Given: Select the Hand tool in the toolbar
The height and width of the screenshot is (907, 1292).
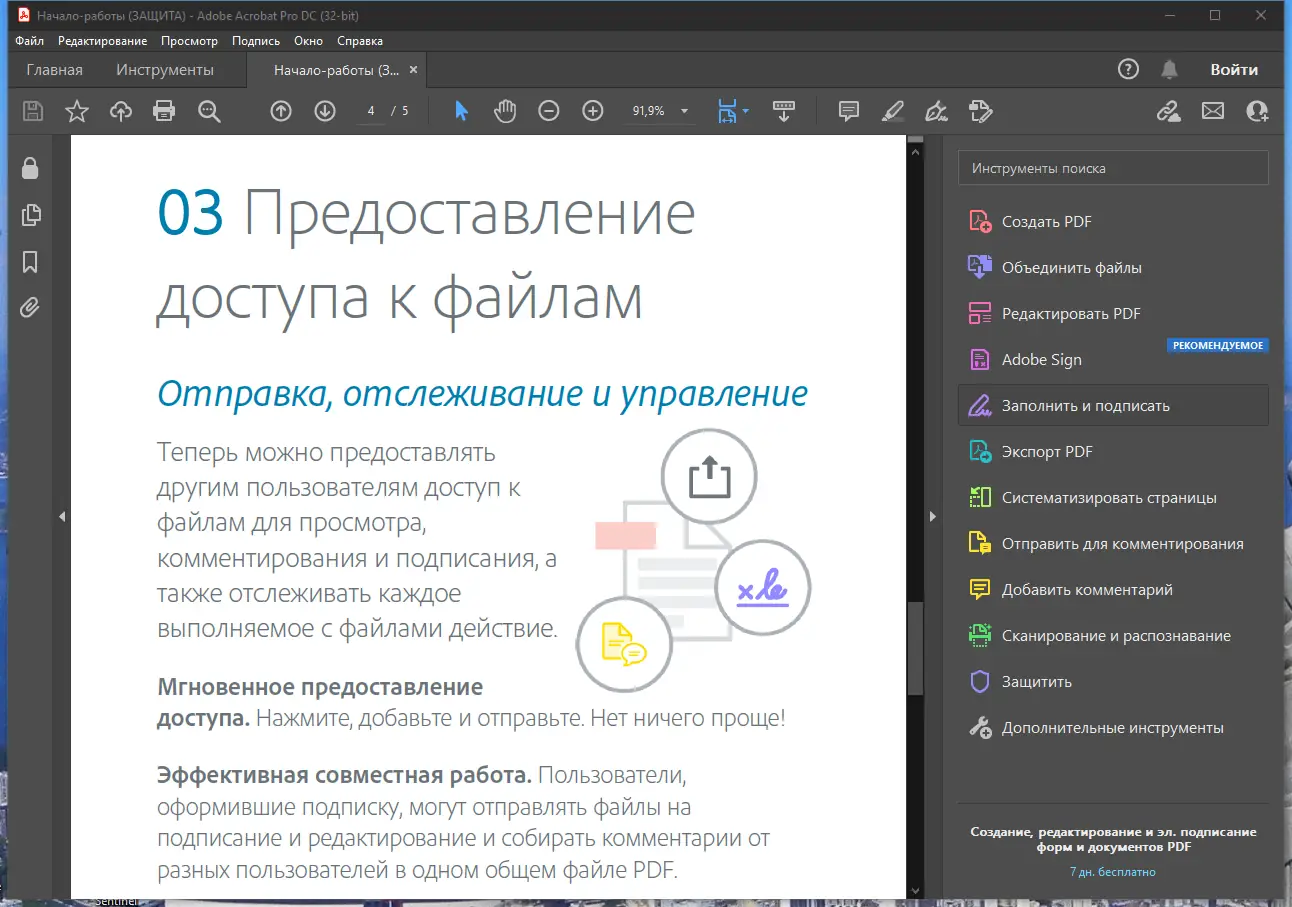Looking at the screenshot, I should [505, 111].
